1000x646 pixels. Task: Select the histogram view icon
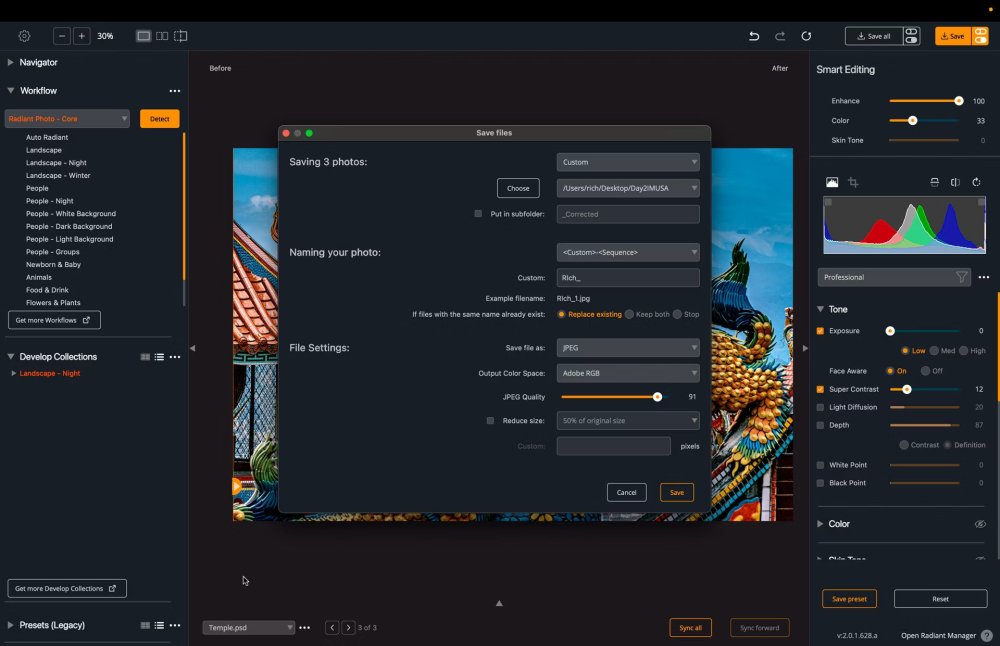[x=832, y=182]
